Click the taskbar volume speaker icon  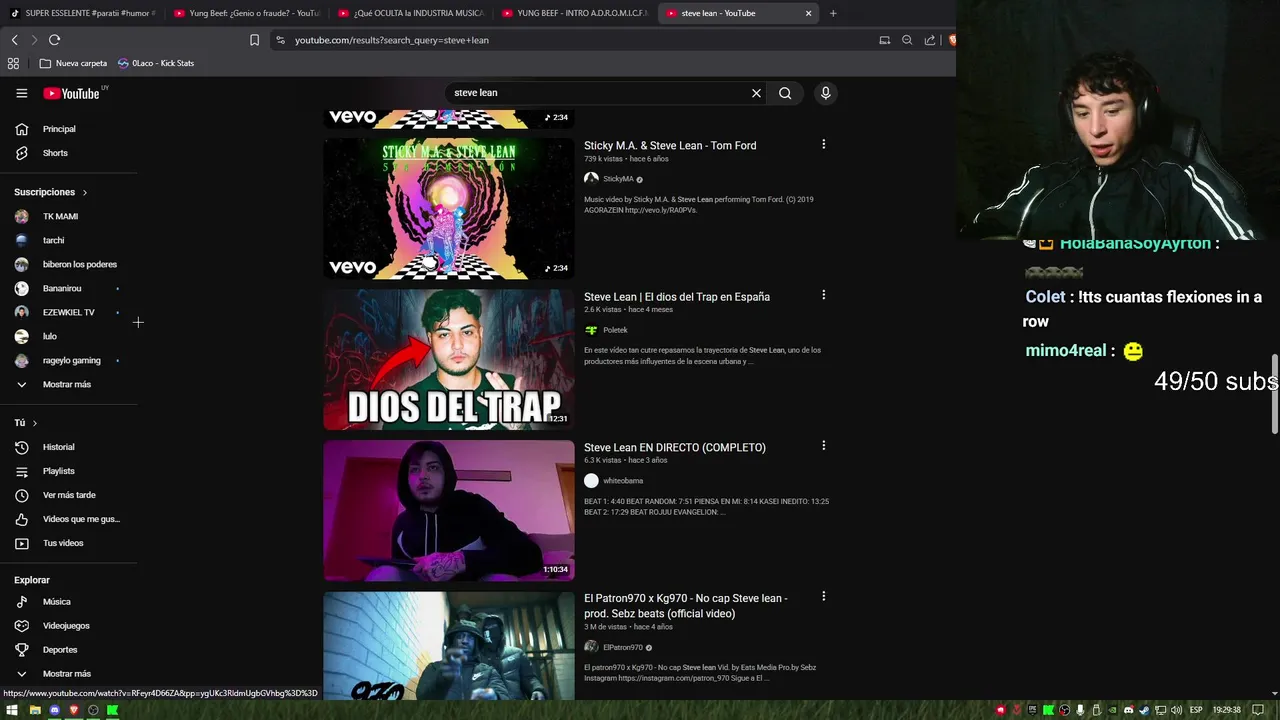coord(1177,710)
